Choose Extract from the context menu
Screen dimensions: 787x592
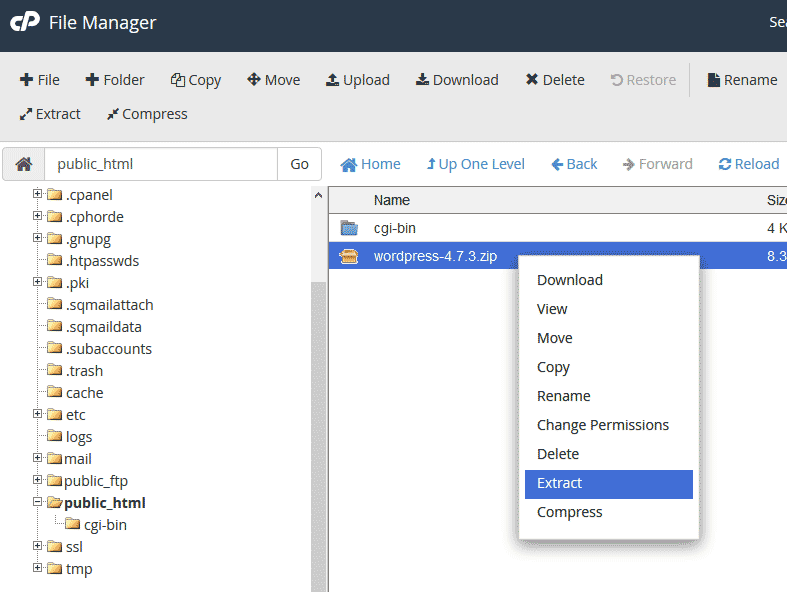(x=609, y=484)
